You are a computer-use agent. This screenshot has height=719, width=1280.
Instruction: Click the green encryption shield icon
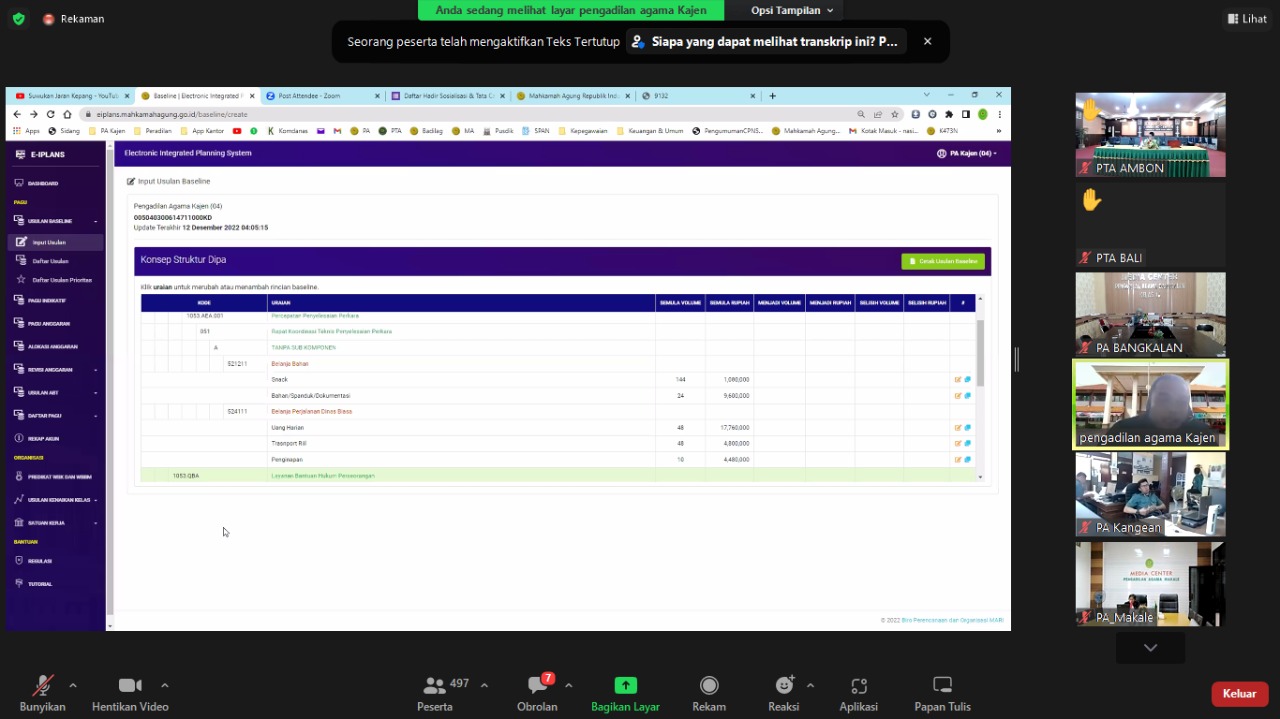(19, 19)
